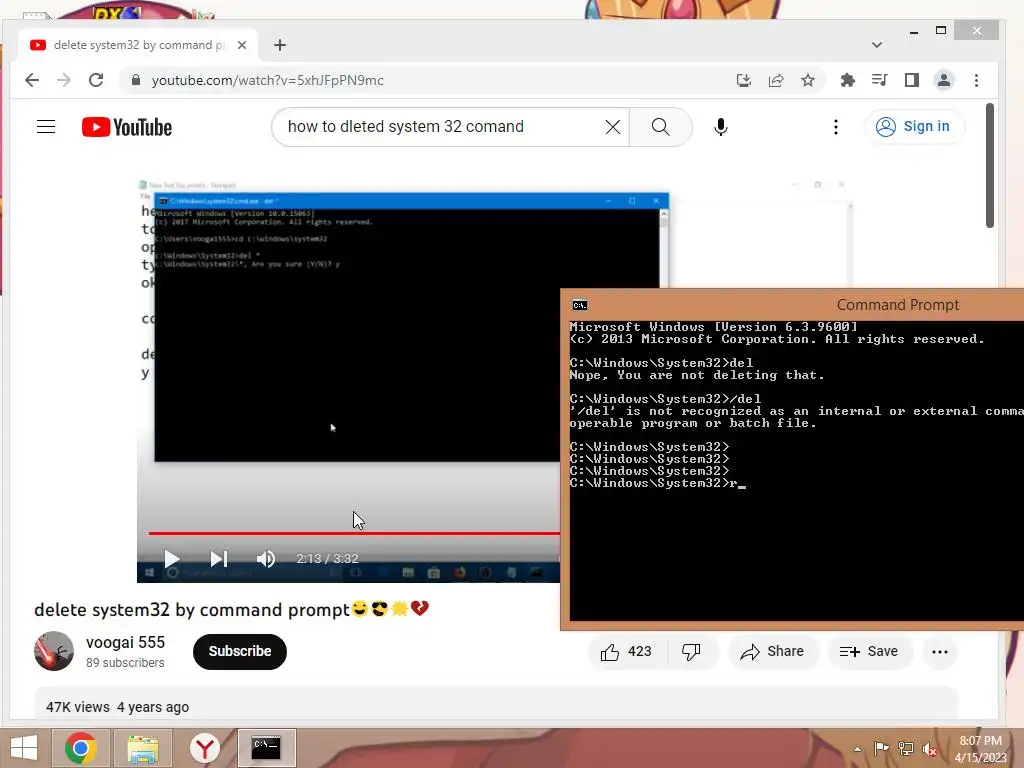The width and height of the screenshot is (1024, 768).
Task: Start voice search with the microphone
Action: tap(721, 127)
